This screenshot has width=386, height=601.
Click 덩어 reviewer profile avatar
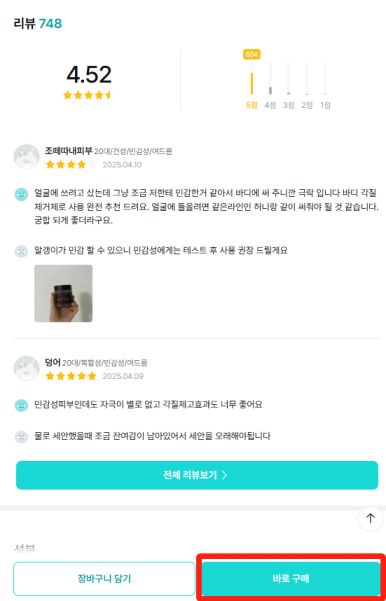pyautogui.click(x=26, y=368)
